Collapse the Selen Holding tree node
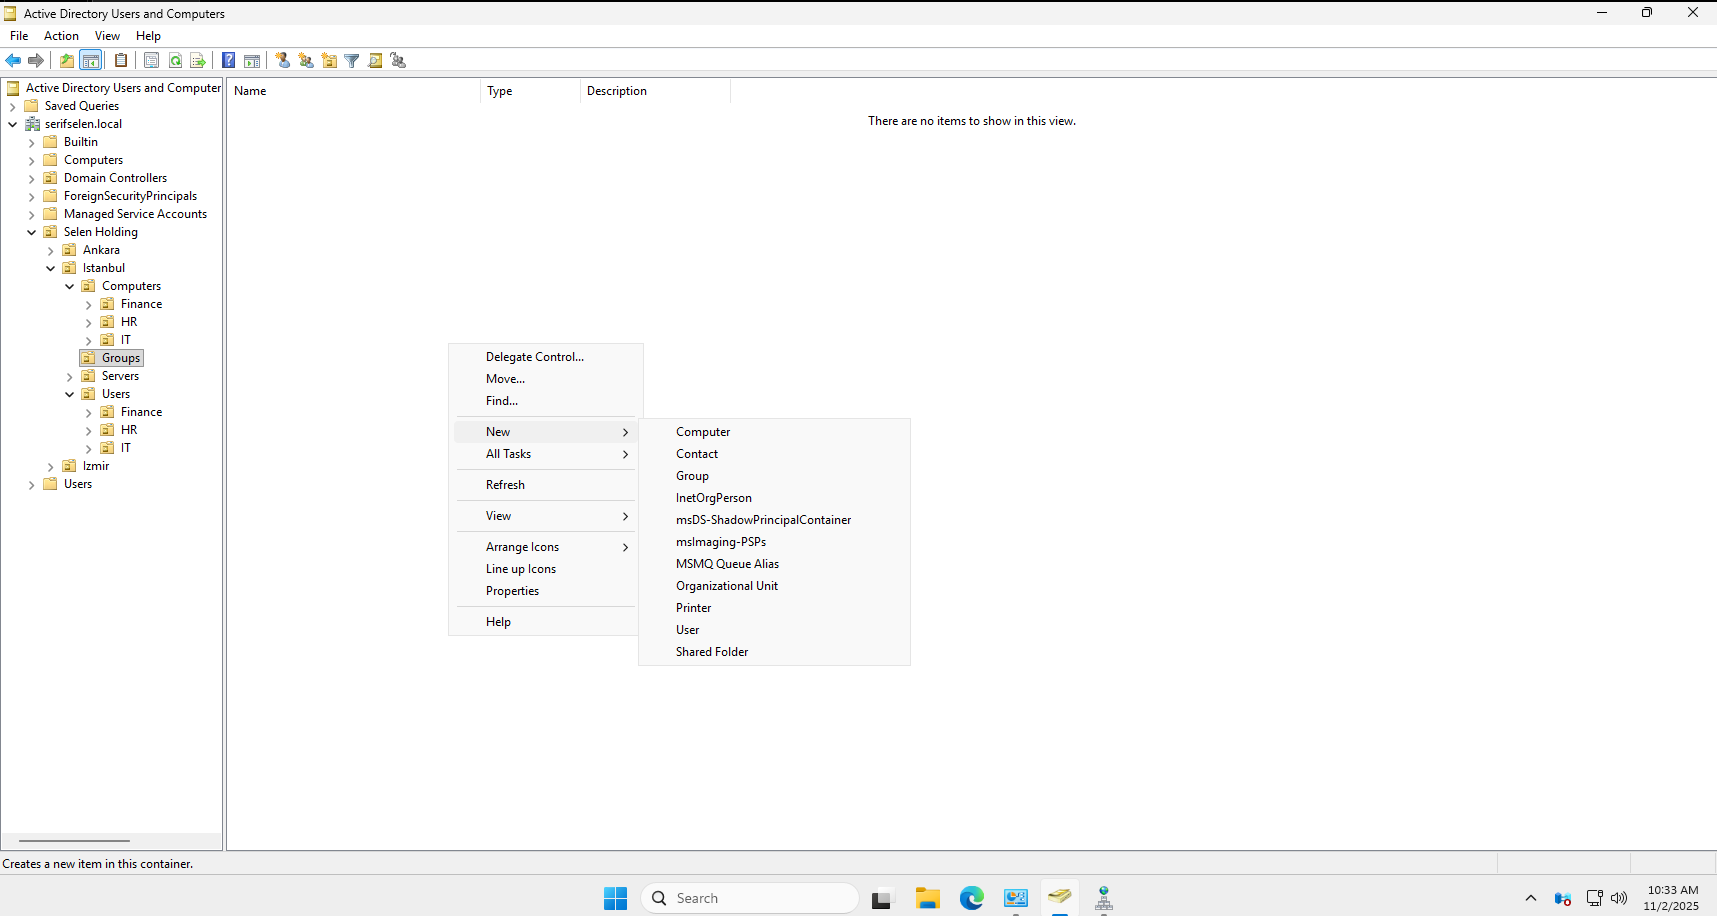Screen dimensions: 1717x916 point(32,232)
